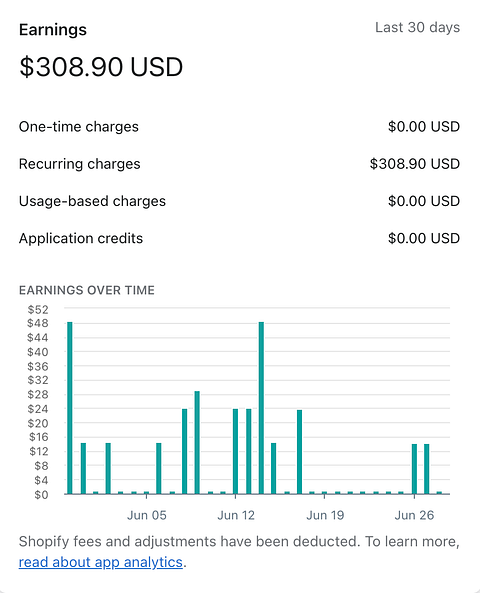Select the One-time charges row
Viewport: 480px width, 593px height.
pos(239,127)
